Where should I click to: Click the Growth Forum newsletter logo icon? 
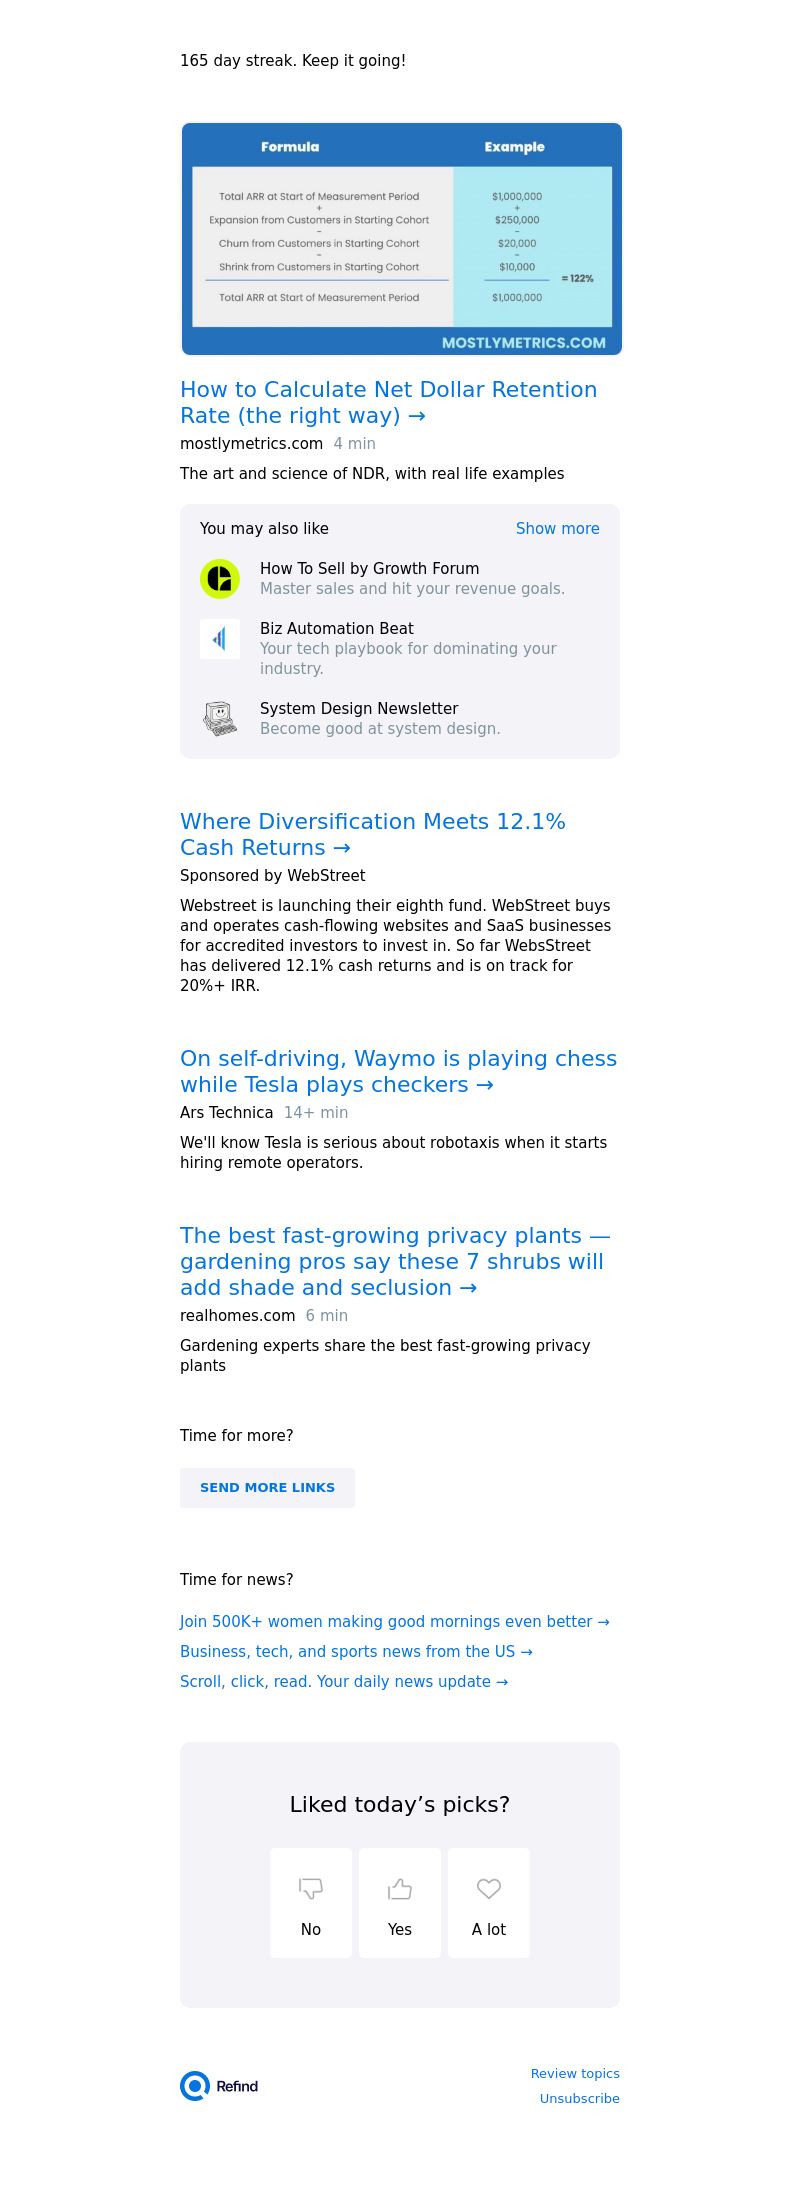click(x=220, y=579)
